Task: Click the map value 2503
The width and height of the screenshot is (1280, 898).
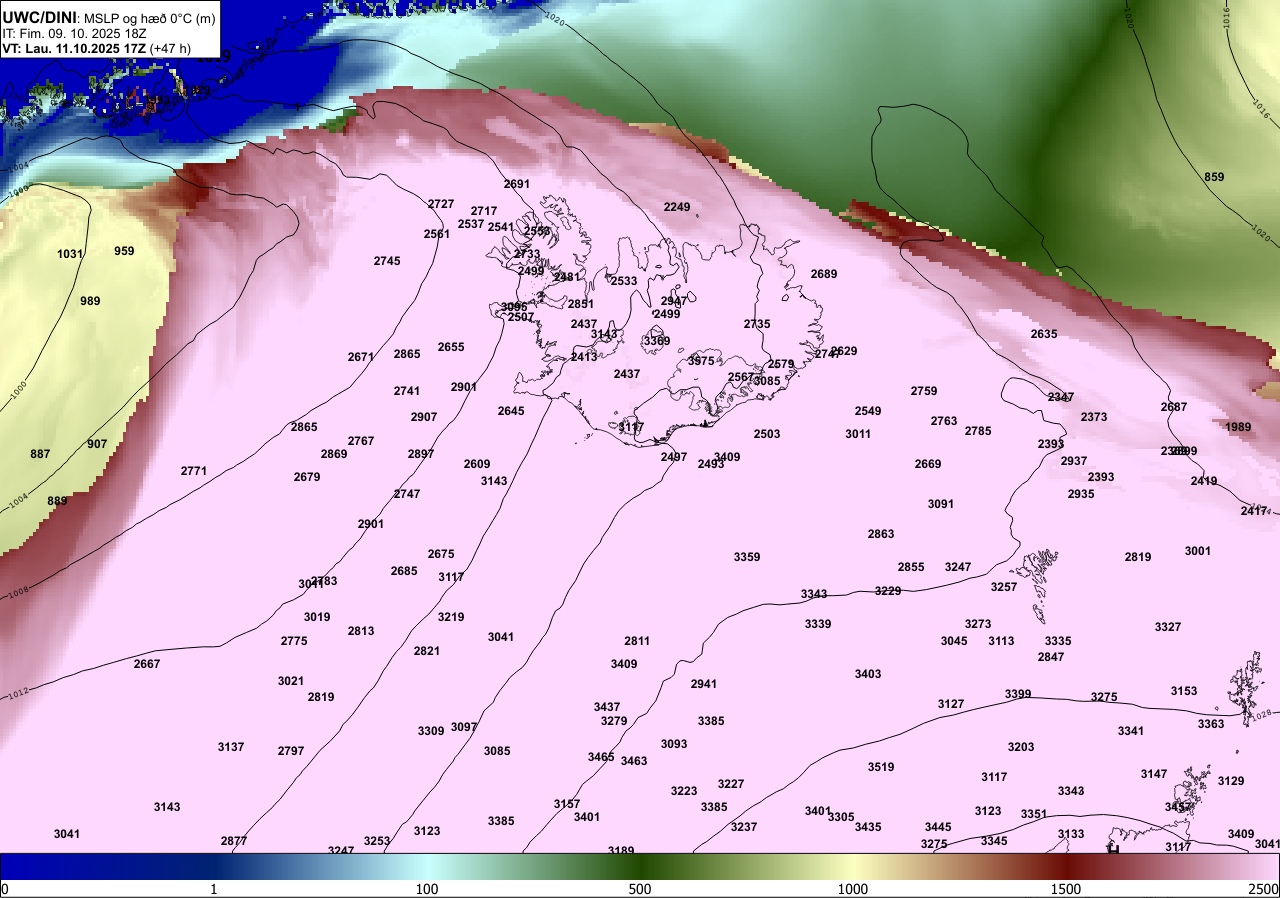Action: click(x=767, y=434)
